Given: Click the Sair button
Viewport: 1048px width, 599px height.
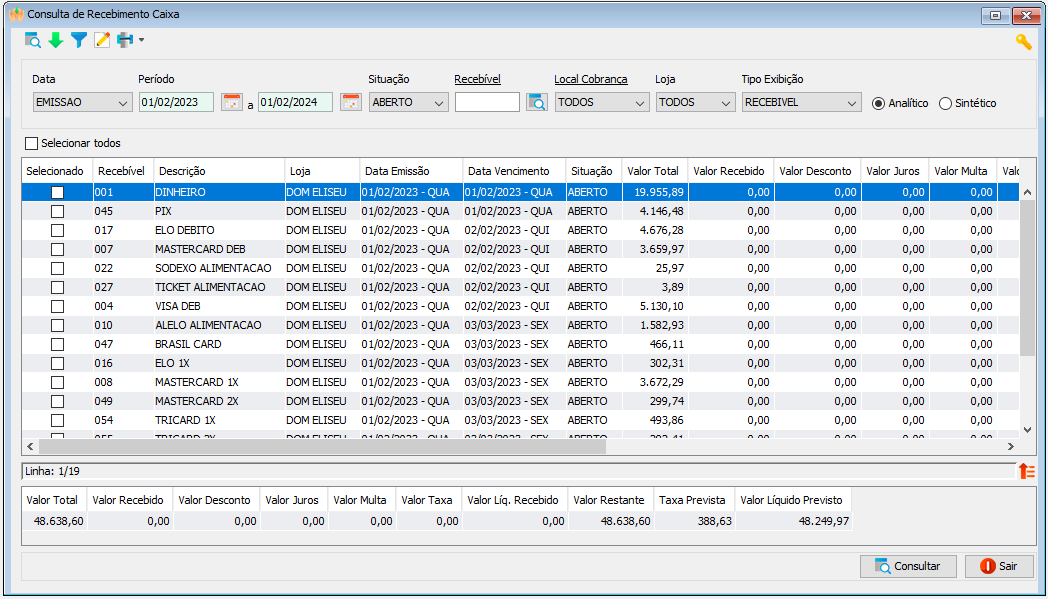Looking at the screenshot, I should (999, 566).
